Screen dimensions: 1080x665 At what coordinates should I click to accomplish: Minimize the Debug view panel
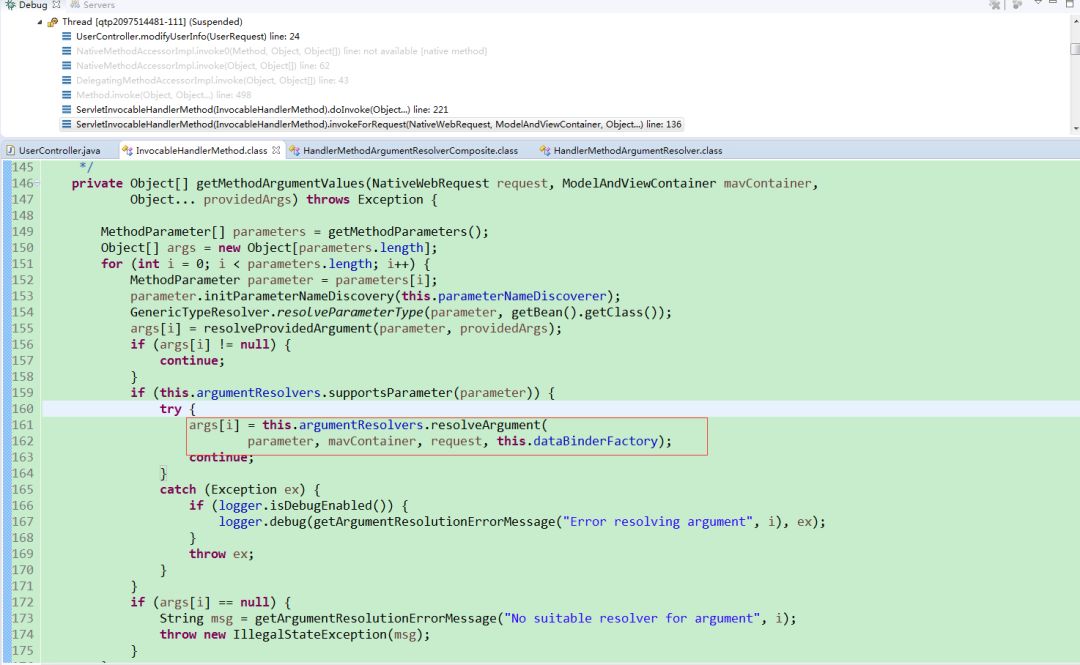1053,3
